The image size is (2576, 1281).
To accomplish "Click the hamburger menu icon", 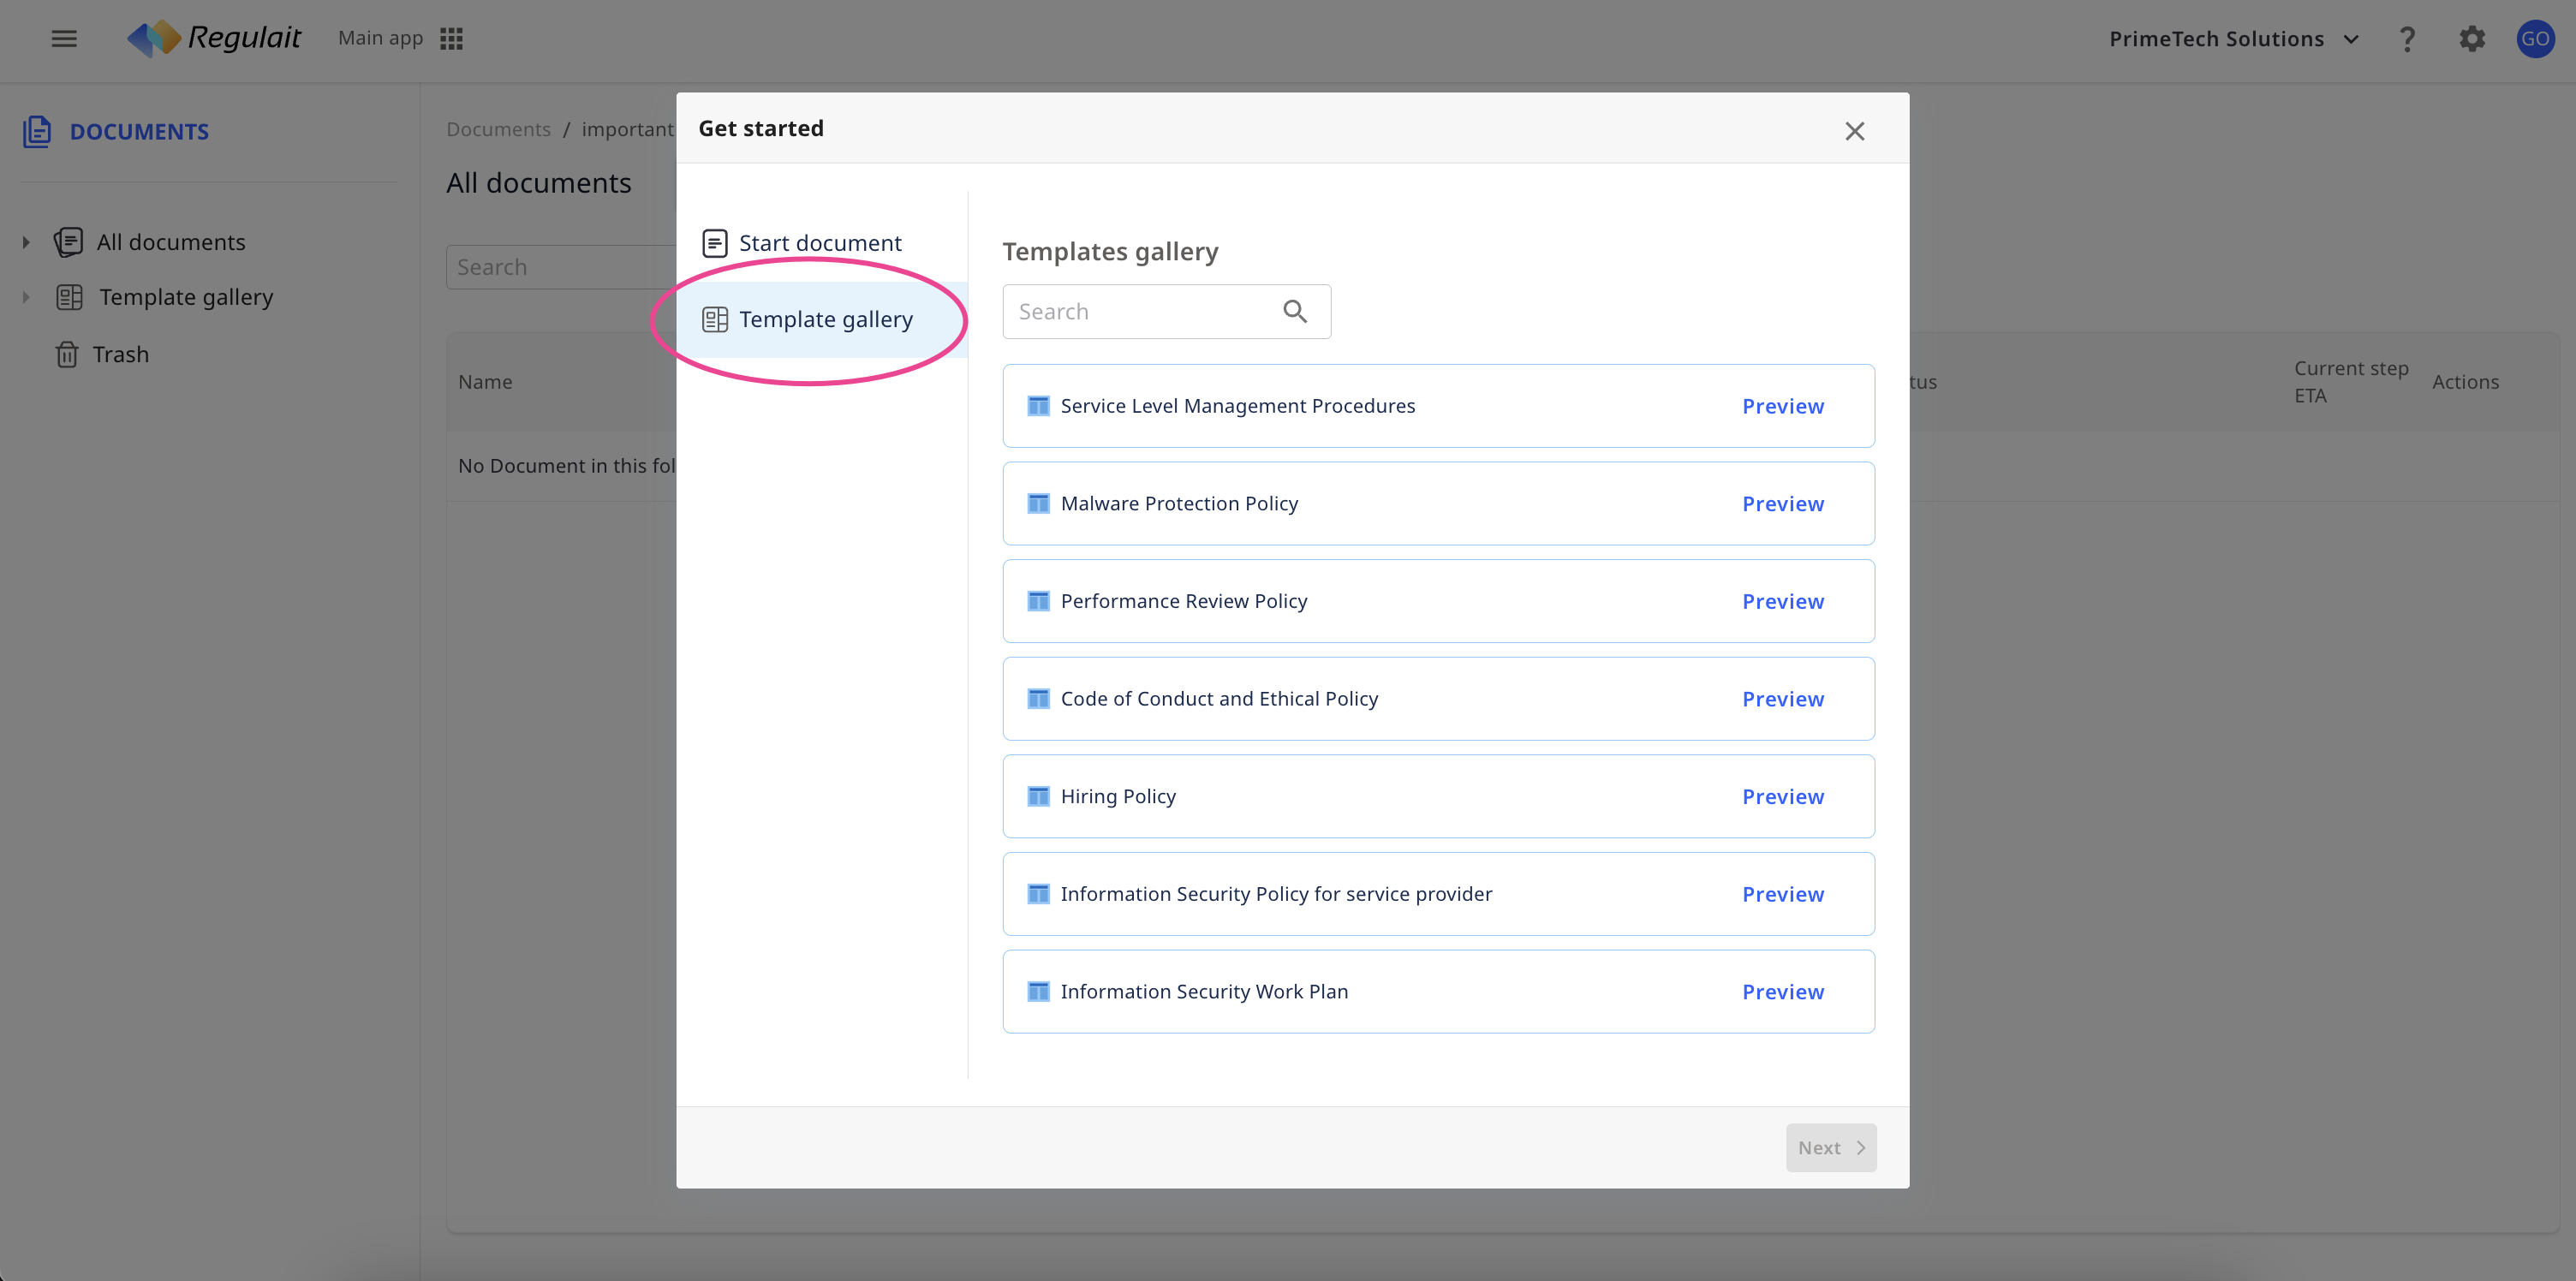I will tap(64, 39).
